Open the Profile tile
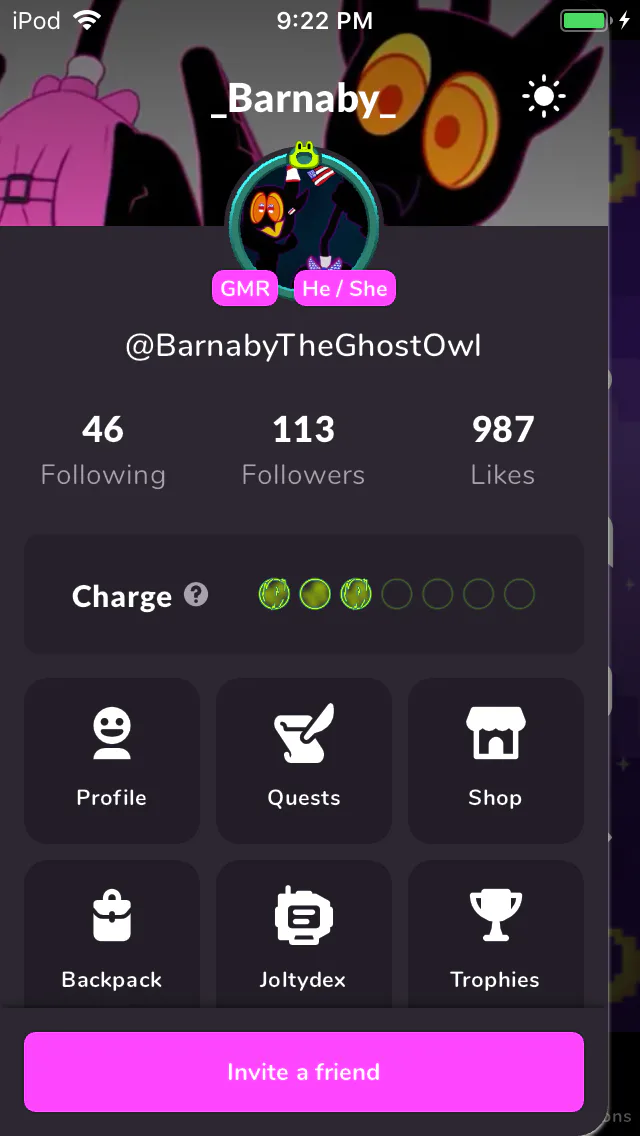The image size is (640, 1136). (x=112, y=761)
